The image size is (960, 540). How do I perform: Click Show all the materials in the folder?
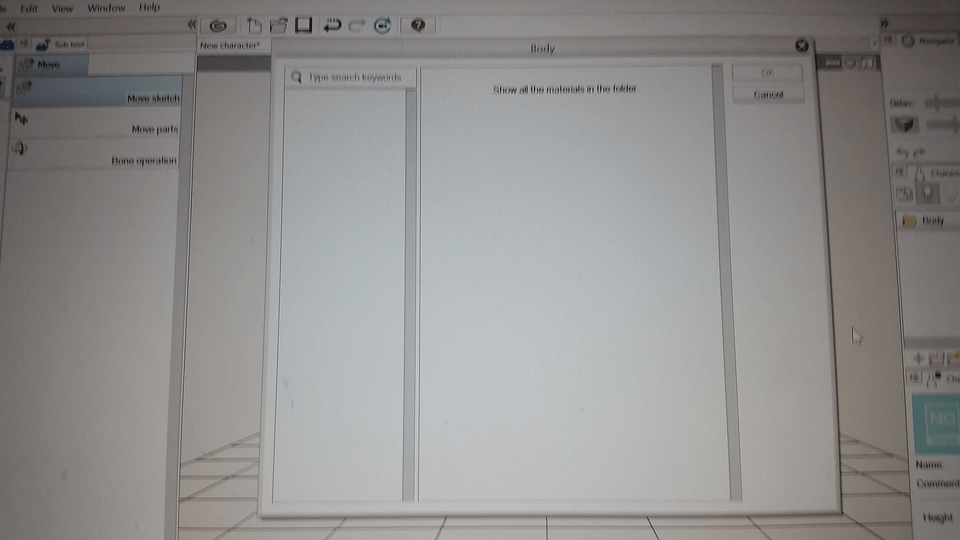click(x=565, y=89)
